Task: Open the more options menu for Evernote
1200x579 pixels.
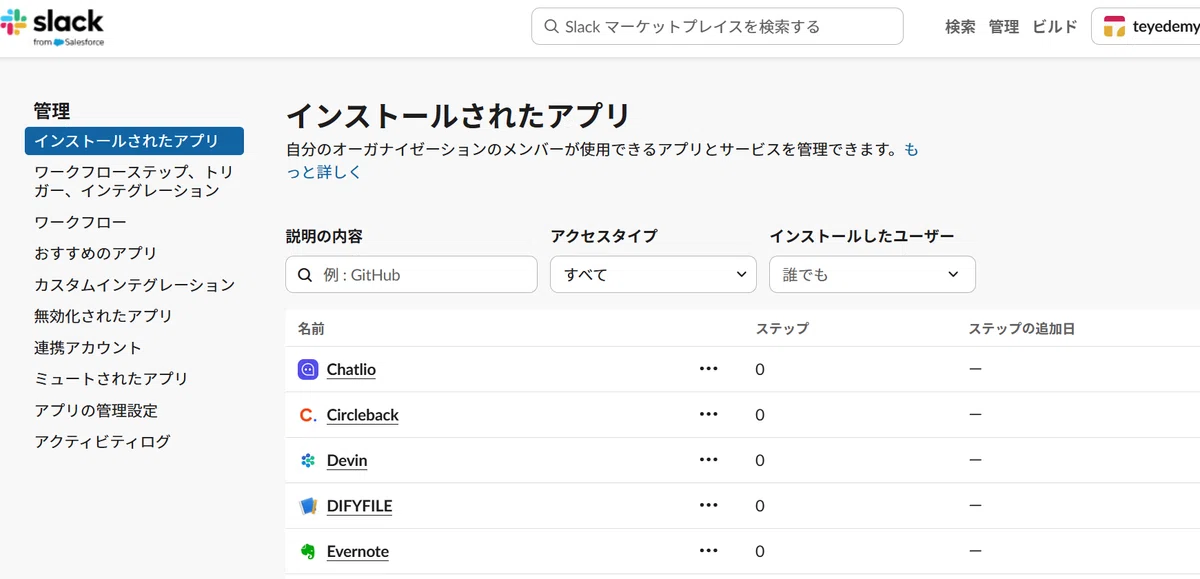Action: (x=709, y=551)
